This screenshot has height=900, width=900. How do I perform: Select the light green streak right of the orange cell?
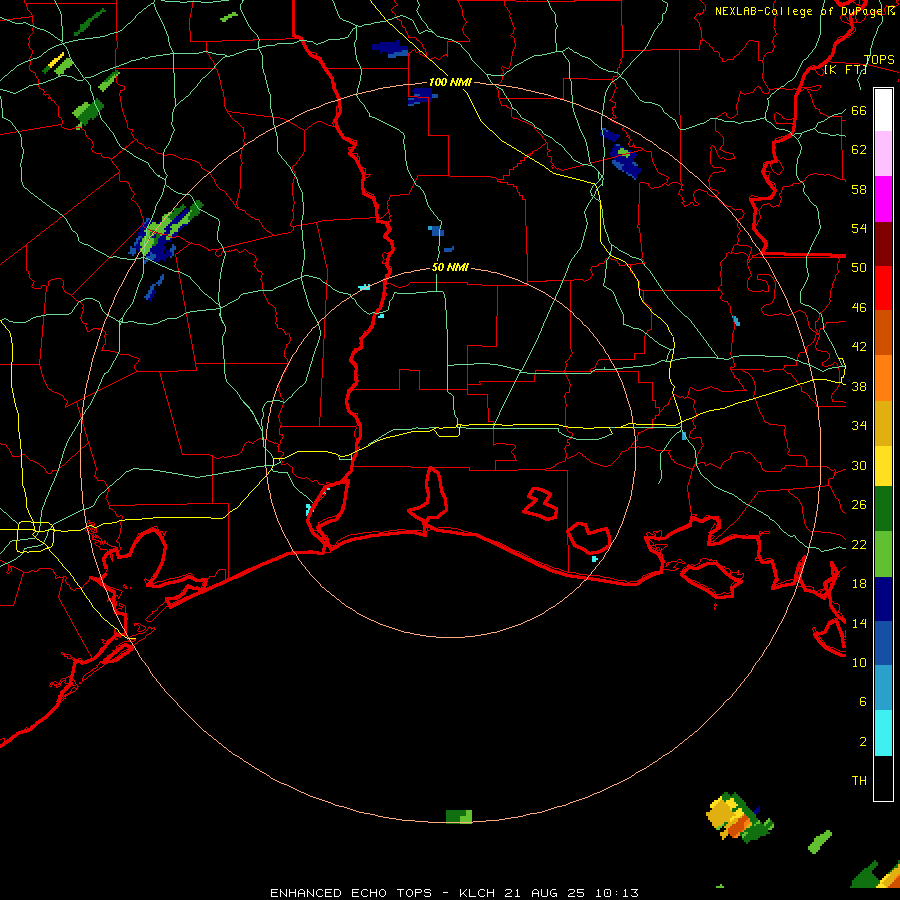coord(820,841)
